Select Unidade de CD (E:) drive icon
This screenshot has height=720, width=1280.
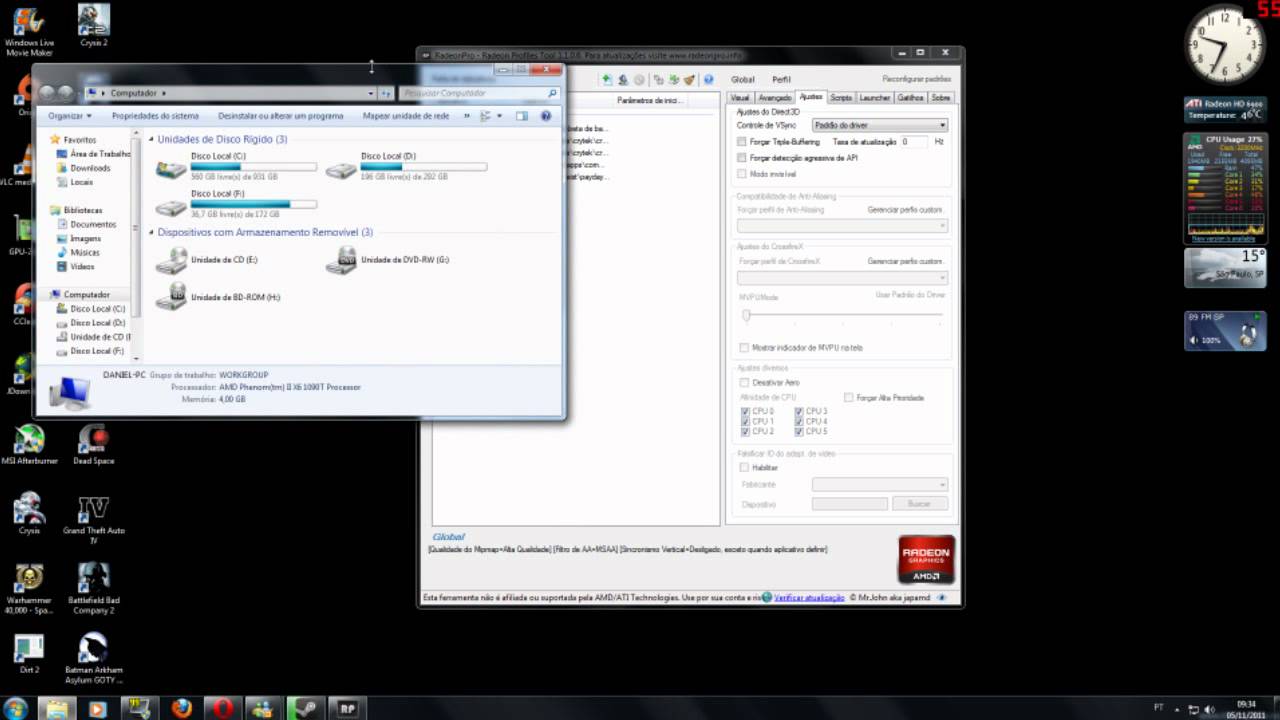tap(171, 260)
